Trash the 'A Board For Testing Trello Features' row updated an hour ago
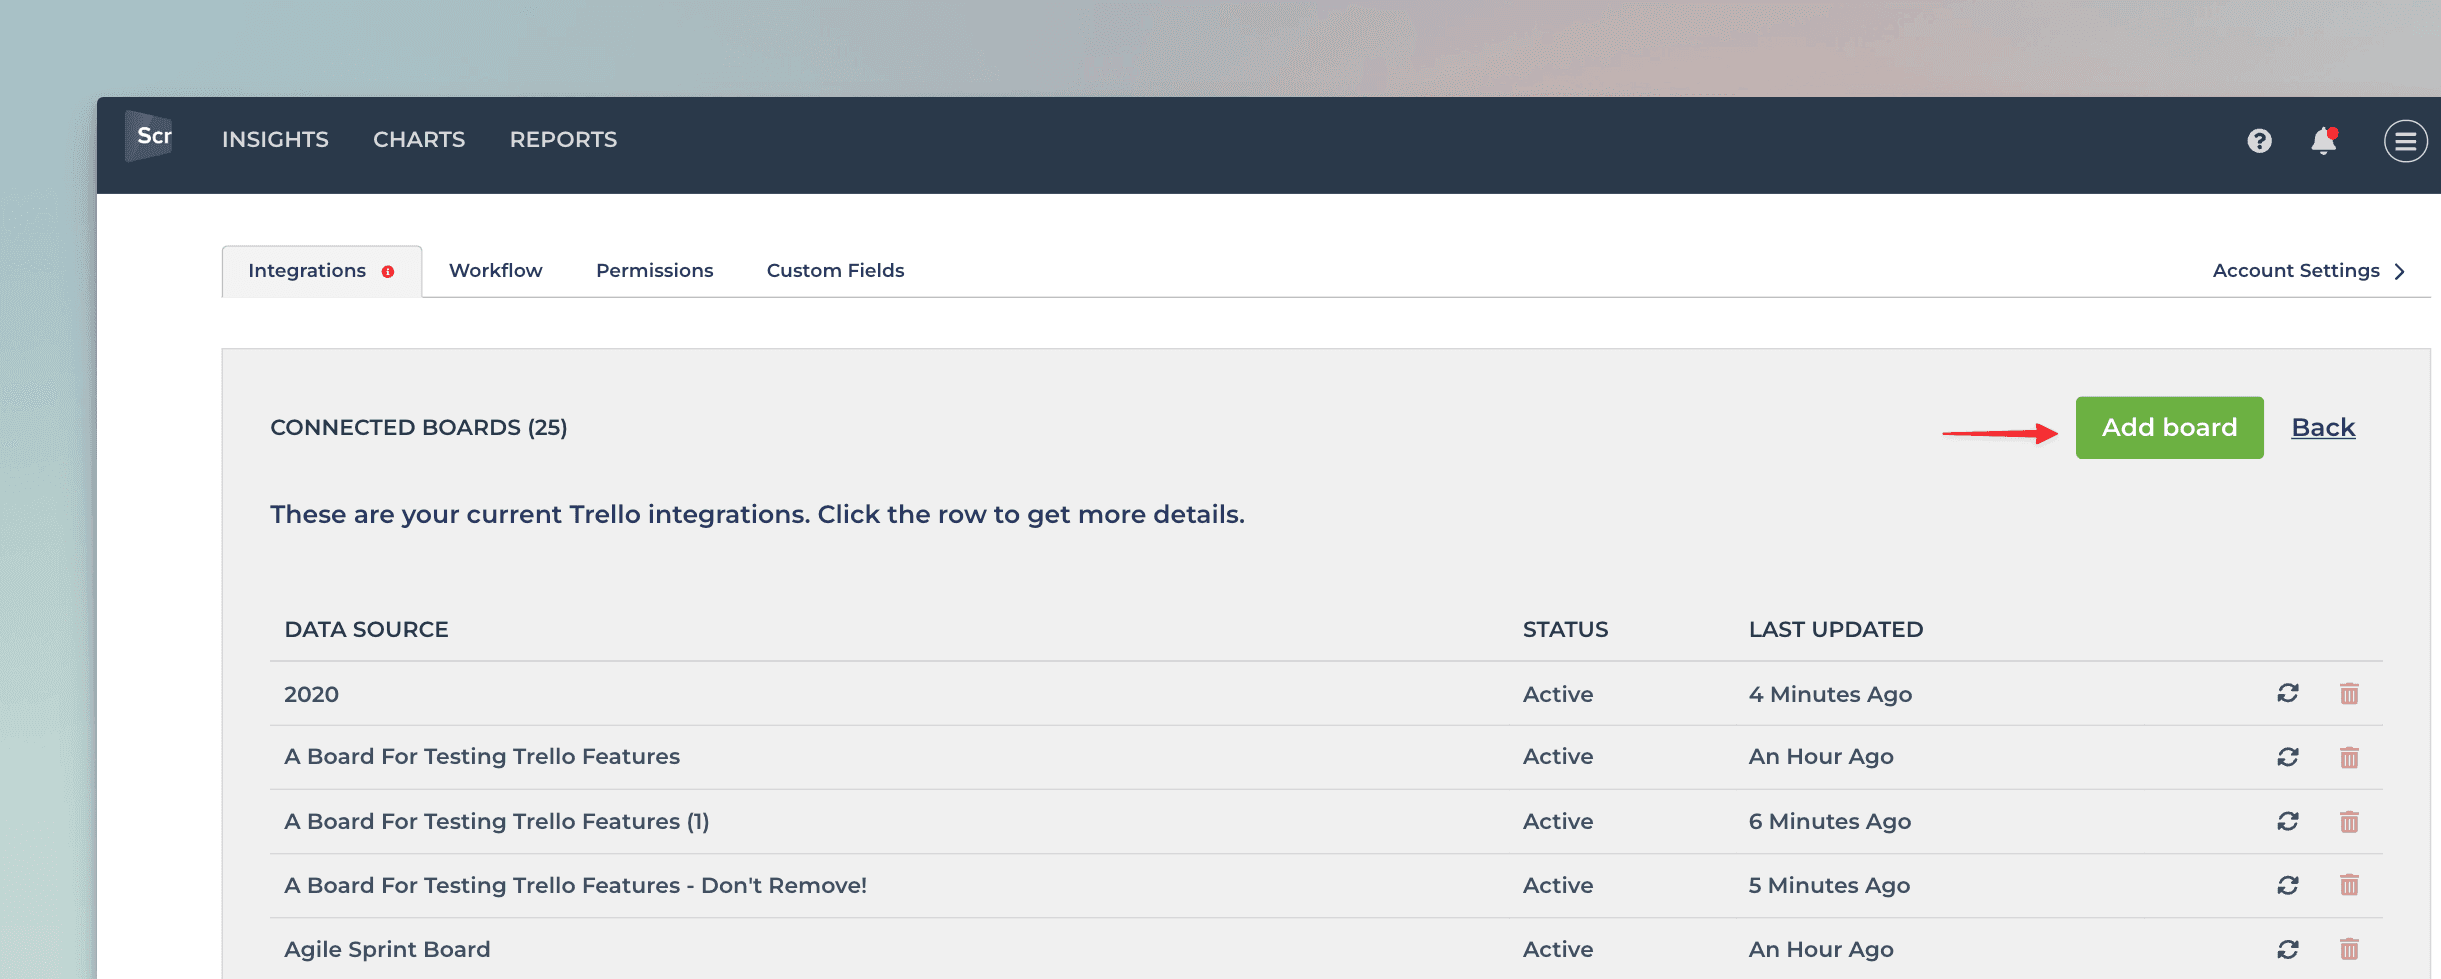Screen dimensions: 2441x979 (2349, 757)
